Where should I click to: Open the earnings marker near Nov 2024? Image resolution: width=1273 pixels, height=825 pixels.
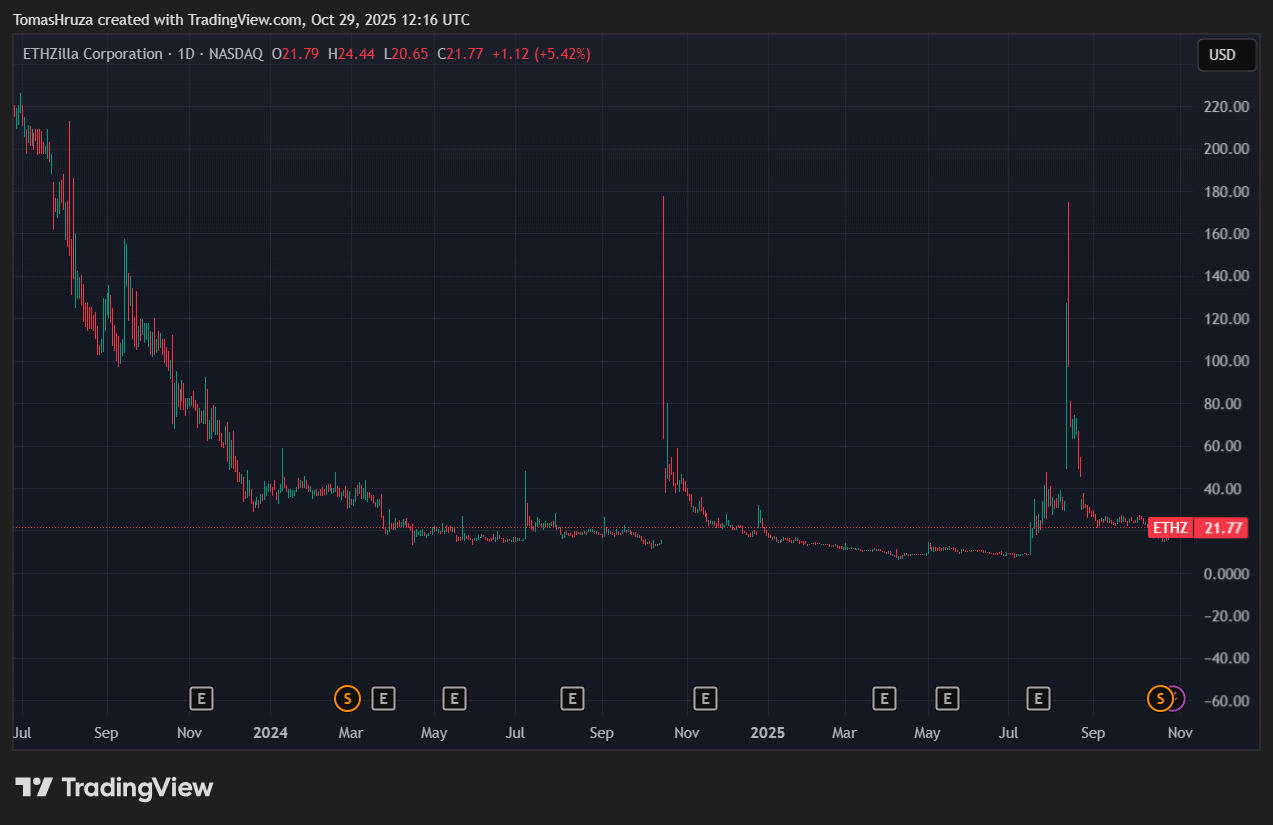[706, 698]
